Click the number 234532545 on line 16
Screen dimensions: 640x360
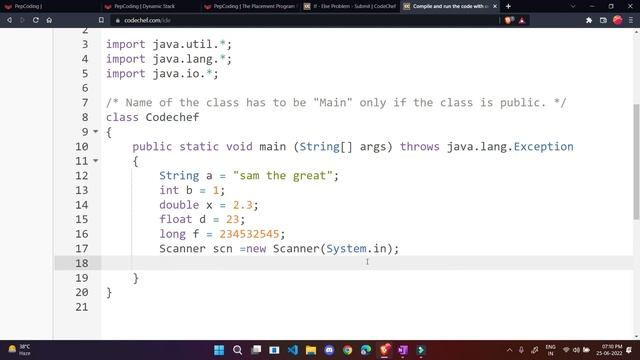coord(249,234)
